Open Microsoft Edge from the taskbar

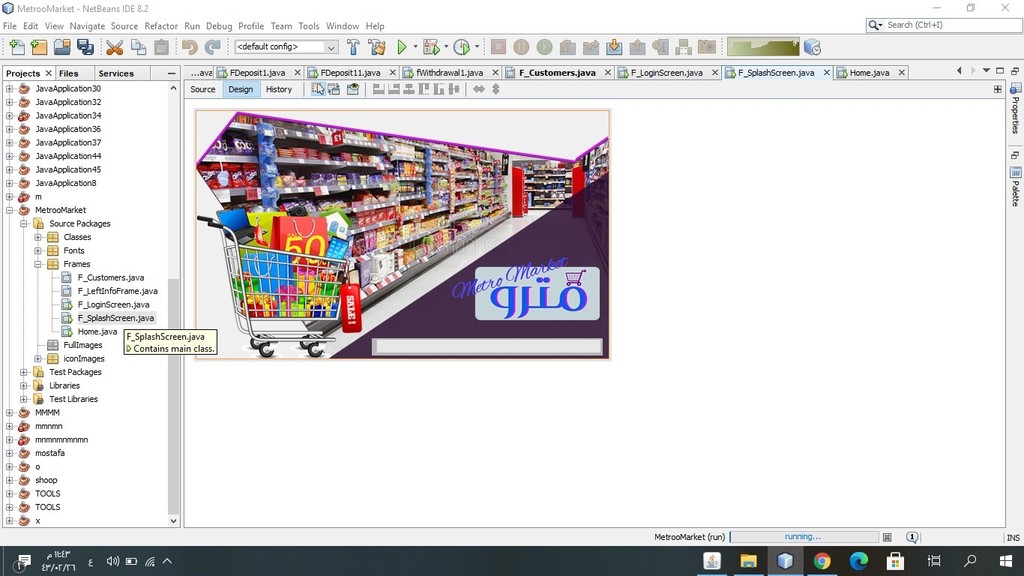pos(858,561)
